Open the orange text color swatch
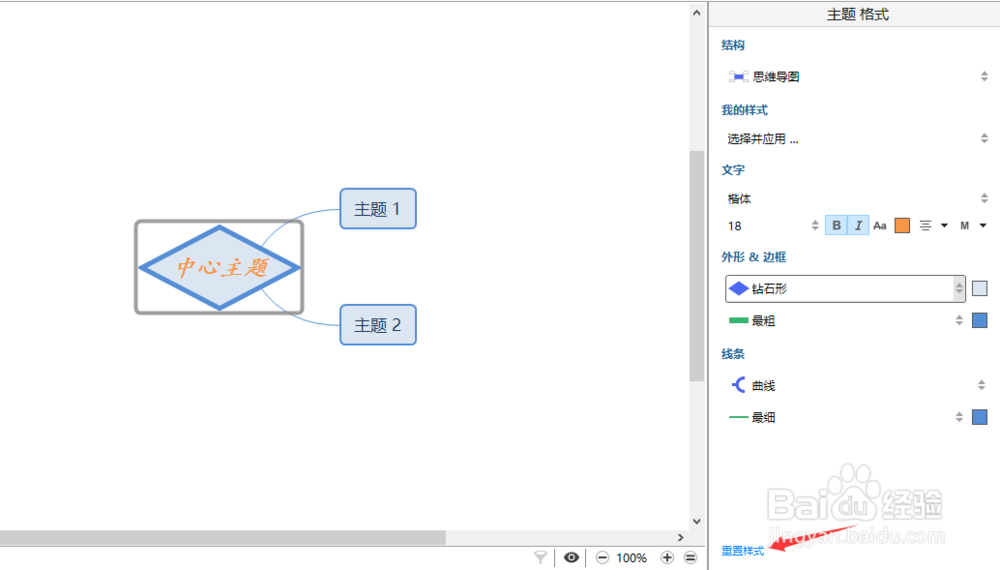 click(902, 226)
